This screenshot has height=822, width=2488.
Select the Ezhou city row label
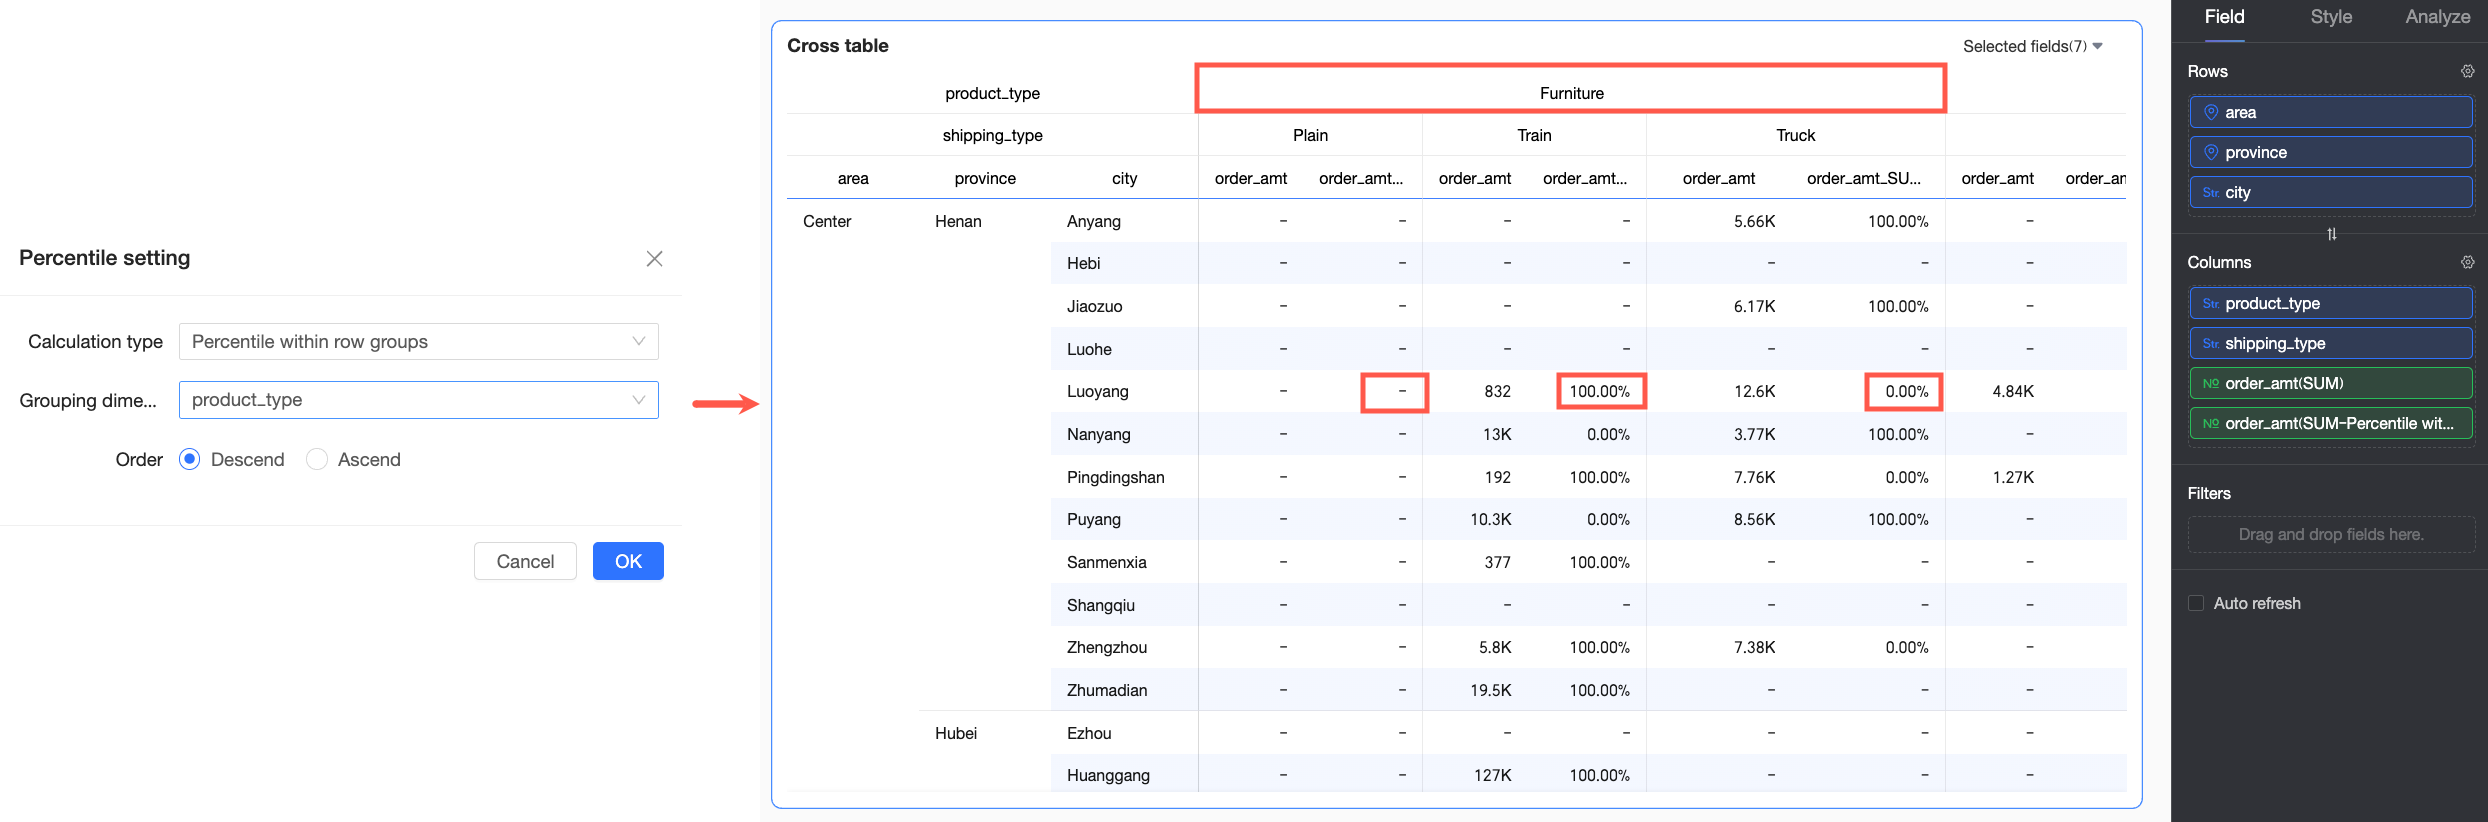[1089, 734]
